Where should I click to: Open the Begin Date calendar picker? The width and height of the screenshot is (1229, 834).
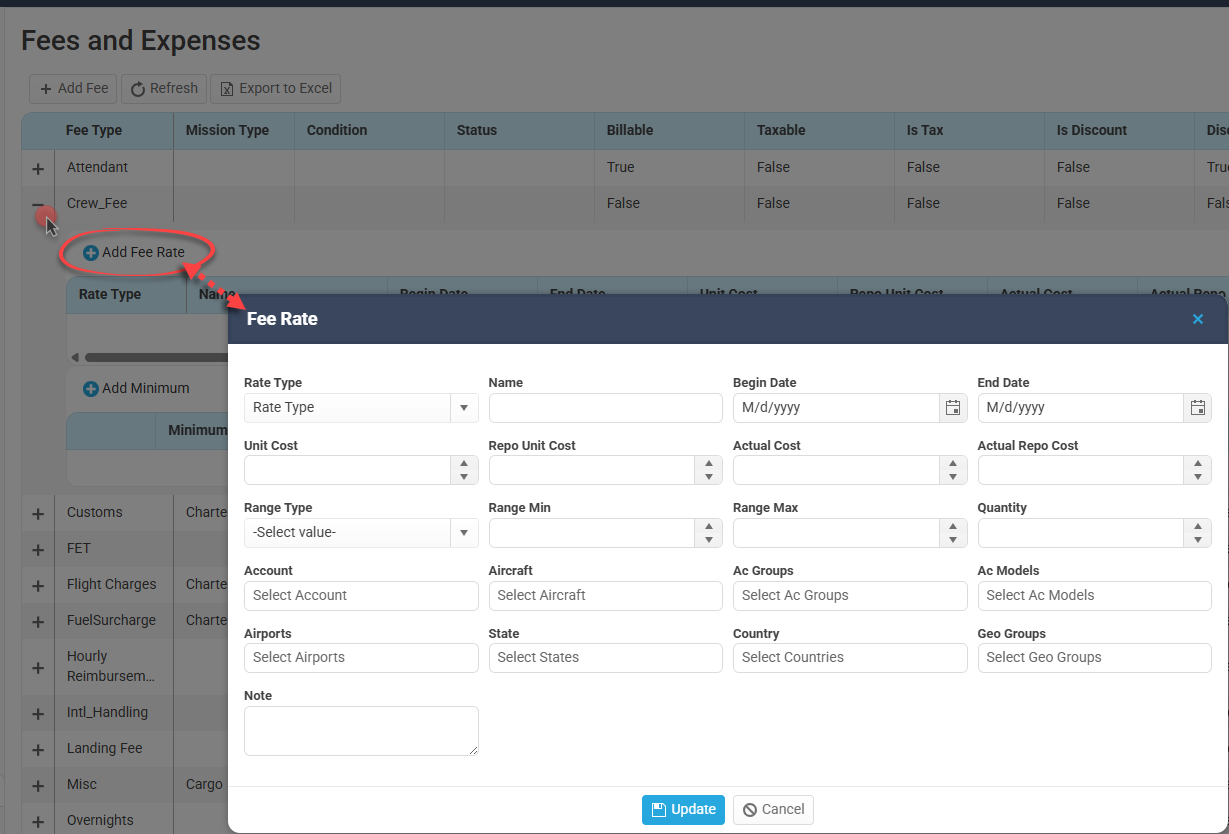953,408
